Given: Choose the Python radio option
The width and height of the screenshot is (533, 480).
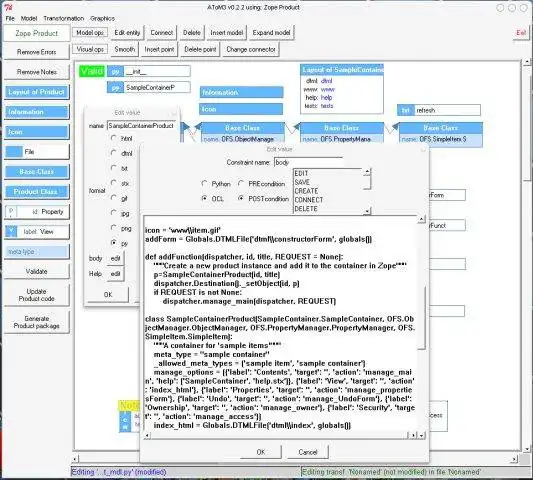Looking at the screenshot, I should tap(204, 184).
